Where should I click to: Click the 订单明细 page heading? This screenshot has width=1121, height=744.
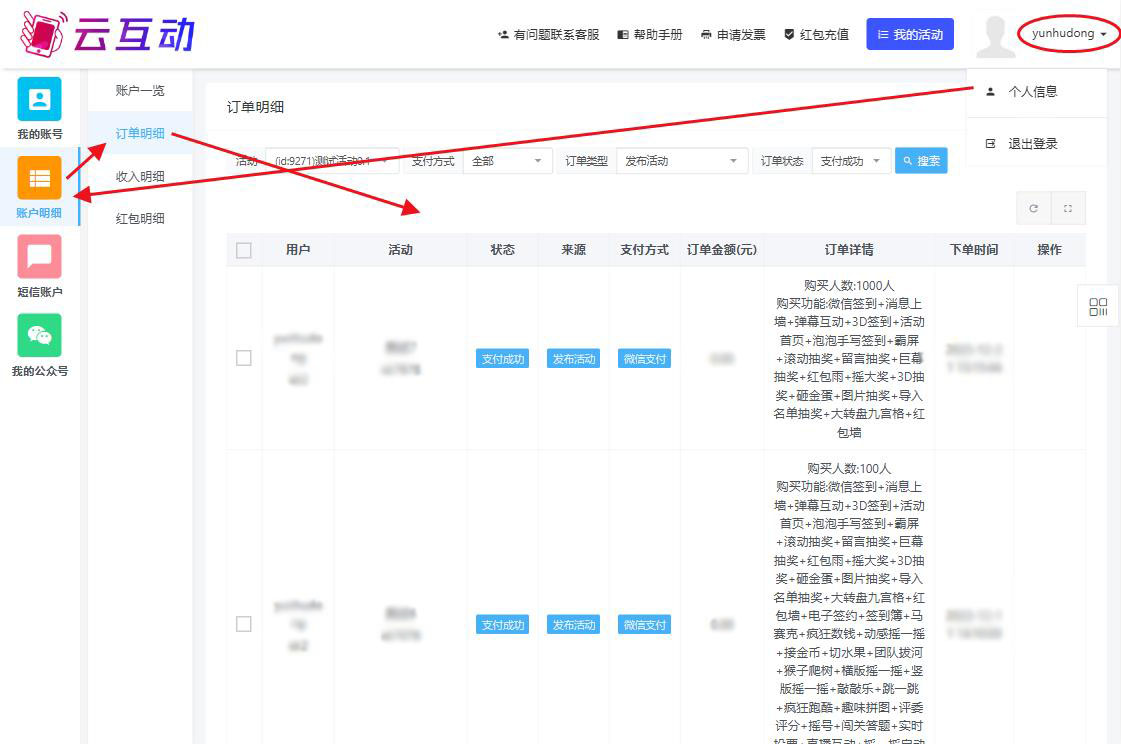255,107
